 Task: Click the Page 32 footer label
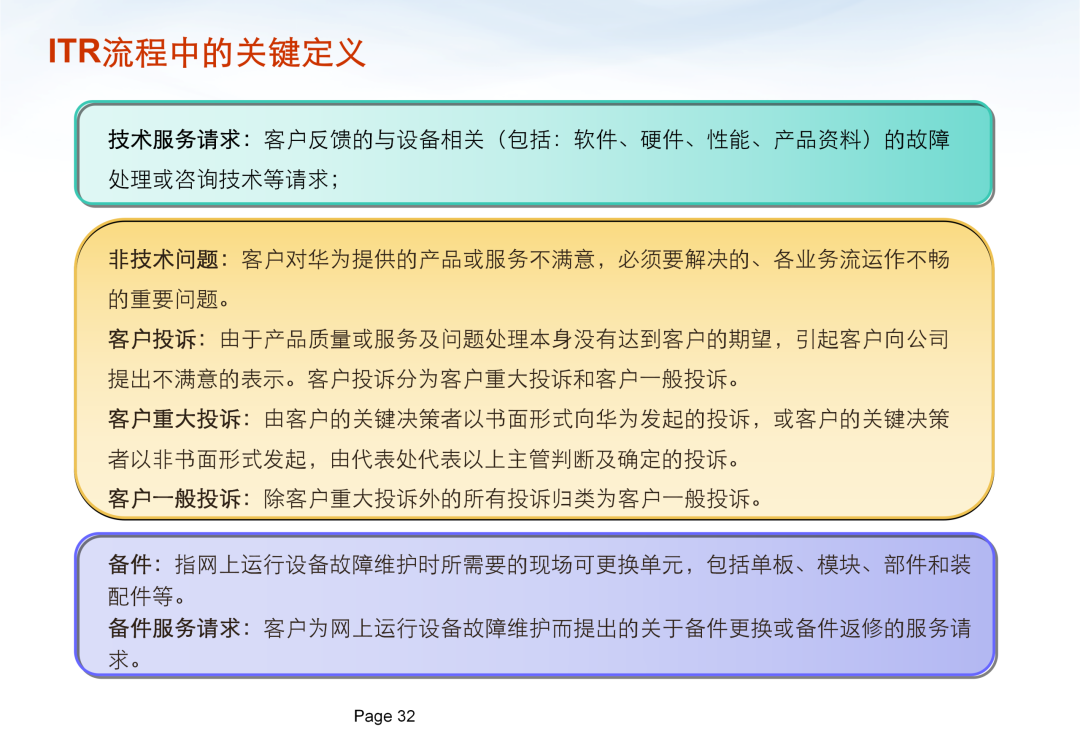coord(384,716)
